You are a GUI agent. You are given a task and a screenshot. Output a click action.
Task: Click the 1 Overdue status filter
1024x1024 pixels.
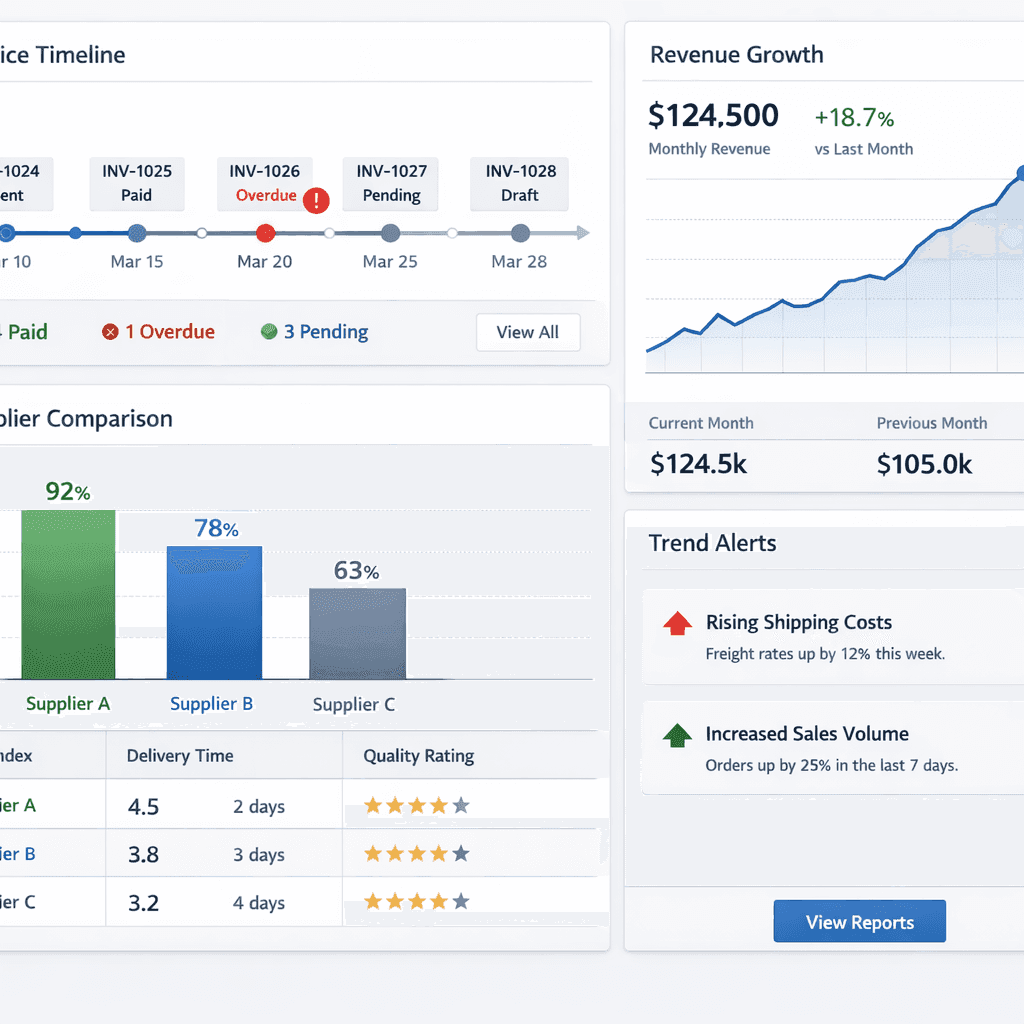point(159,332)
